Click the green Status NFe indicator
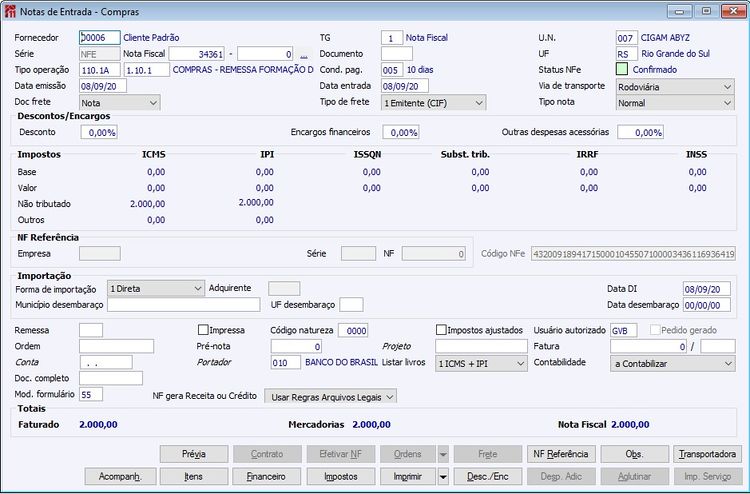750x494 pixels. [x=622, y=70]
